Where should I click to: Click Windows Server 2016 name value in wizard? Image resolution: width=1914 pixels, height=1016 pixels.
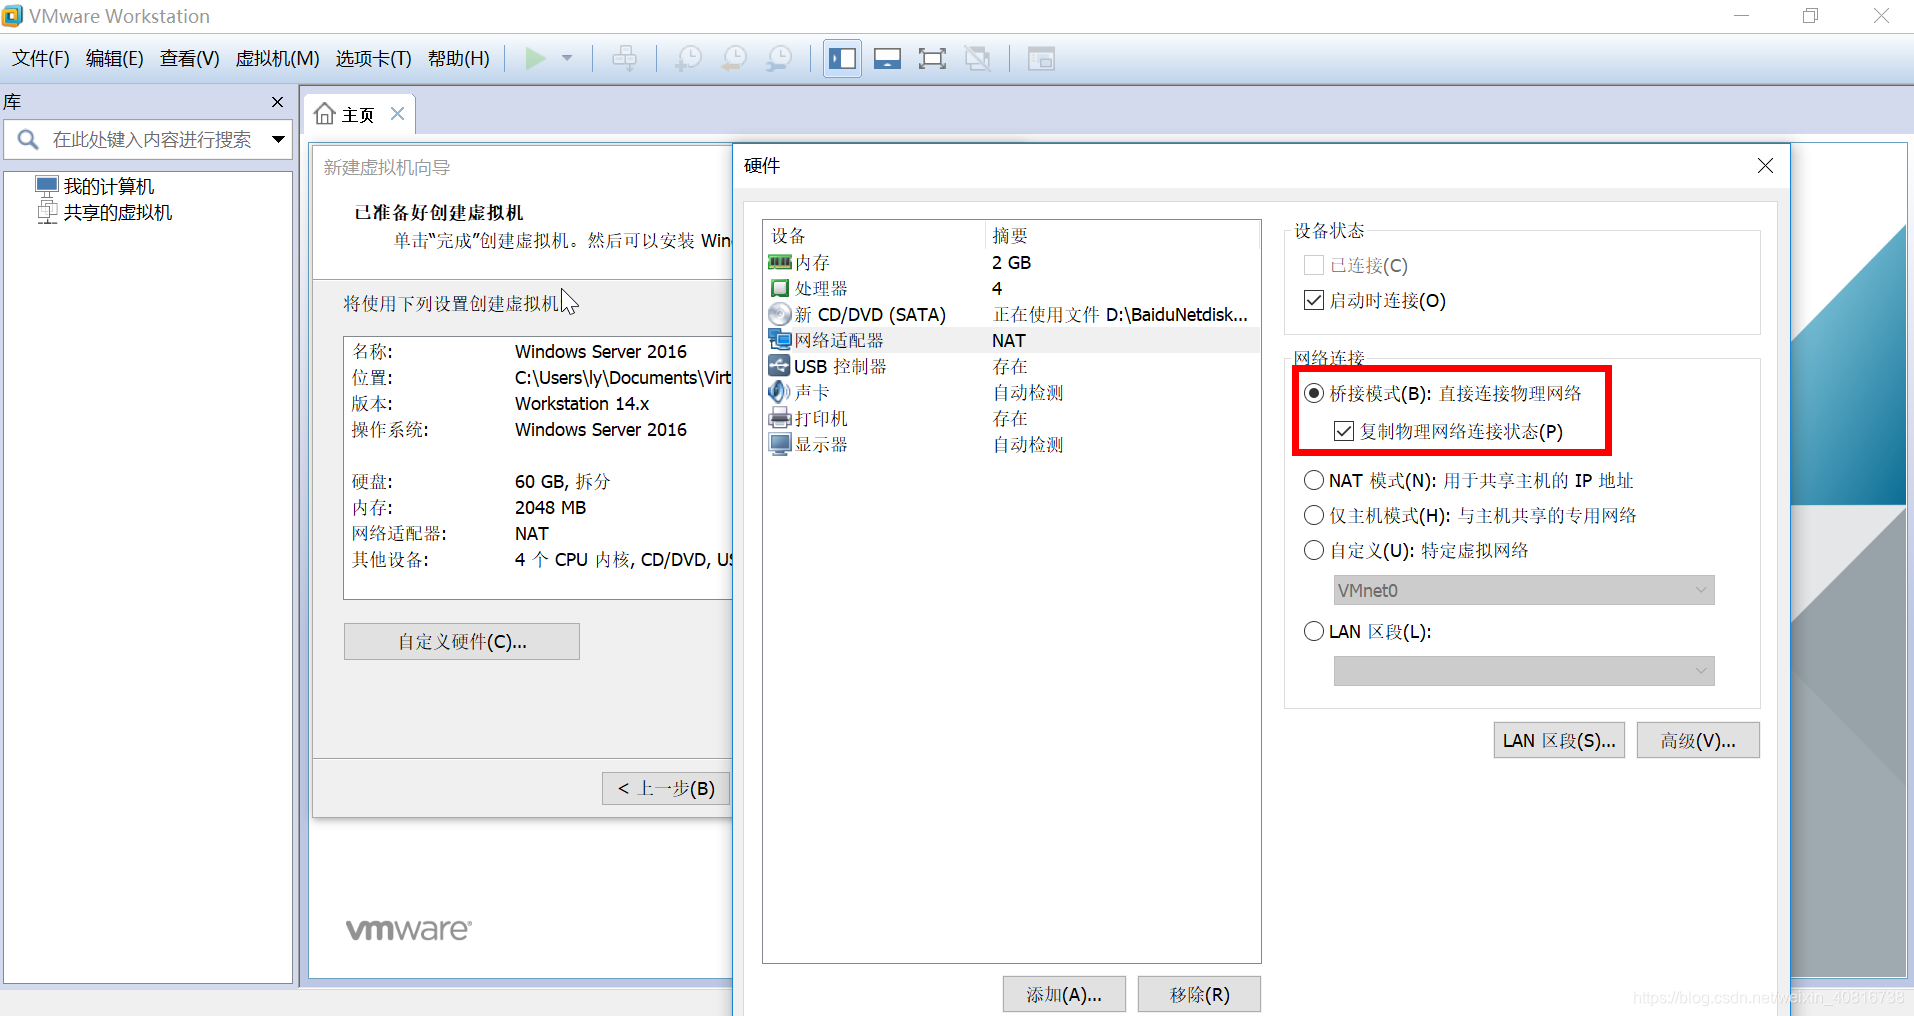(600, 351)
